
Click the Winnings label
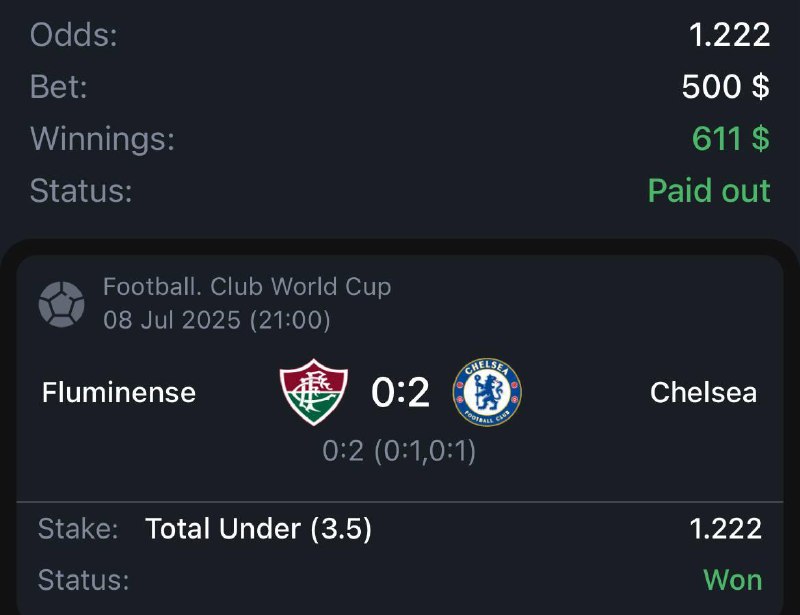pos(102,138)
